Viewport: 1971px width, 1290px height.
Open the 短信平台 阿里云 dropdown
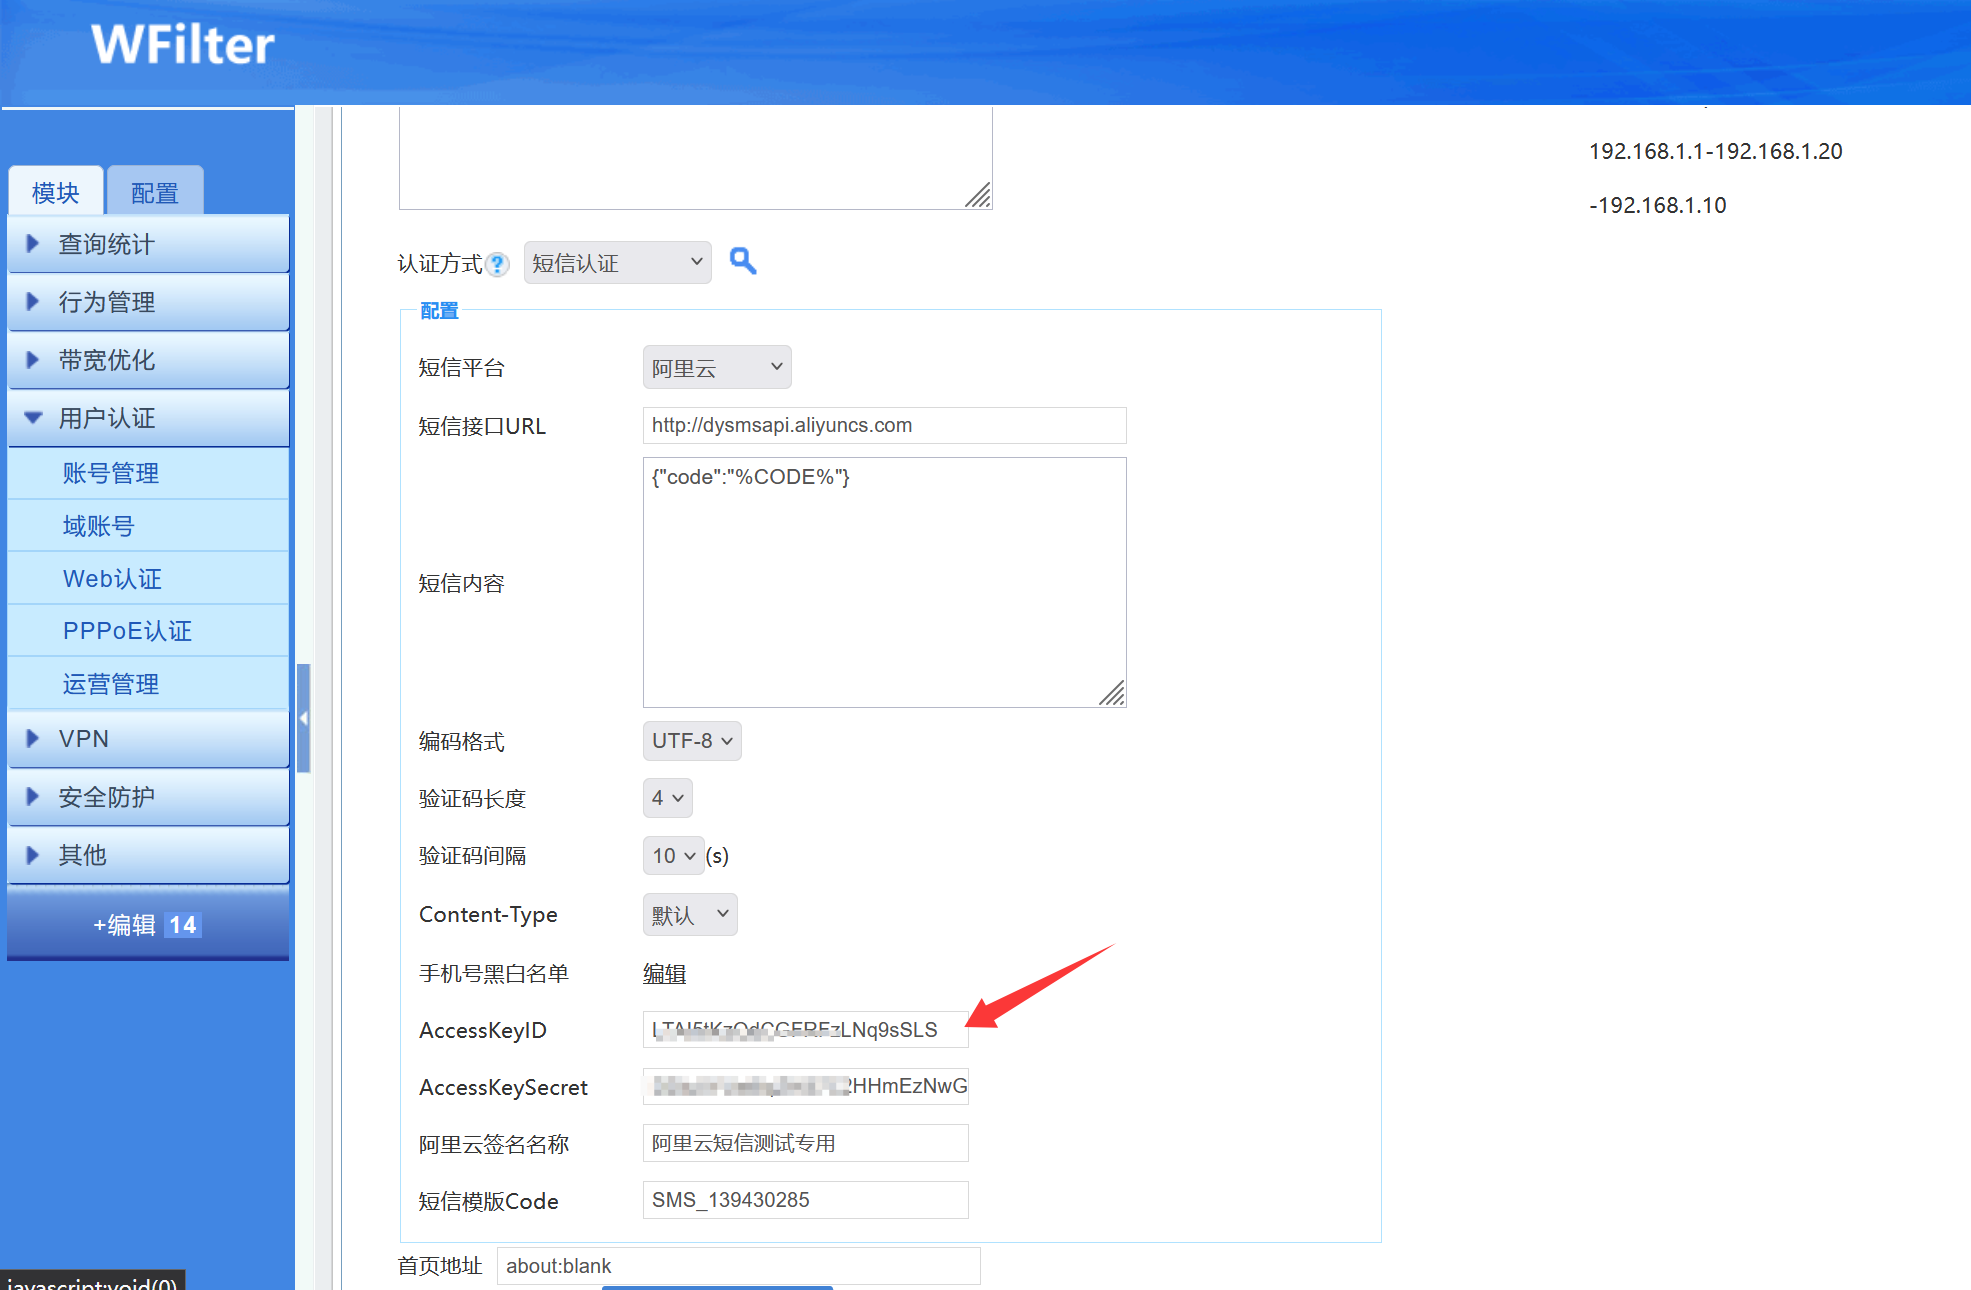(716, 368)
